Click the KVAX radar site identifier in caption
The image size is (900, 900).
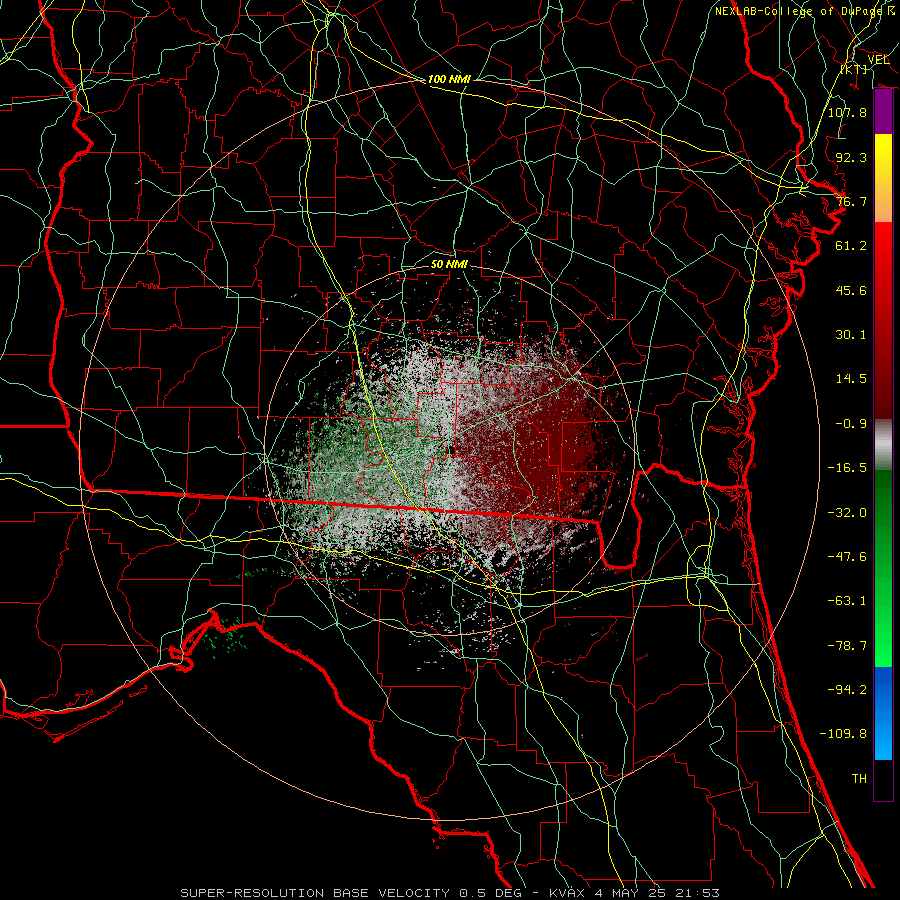(x=567, y=893)
